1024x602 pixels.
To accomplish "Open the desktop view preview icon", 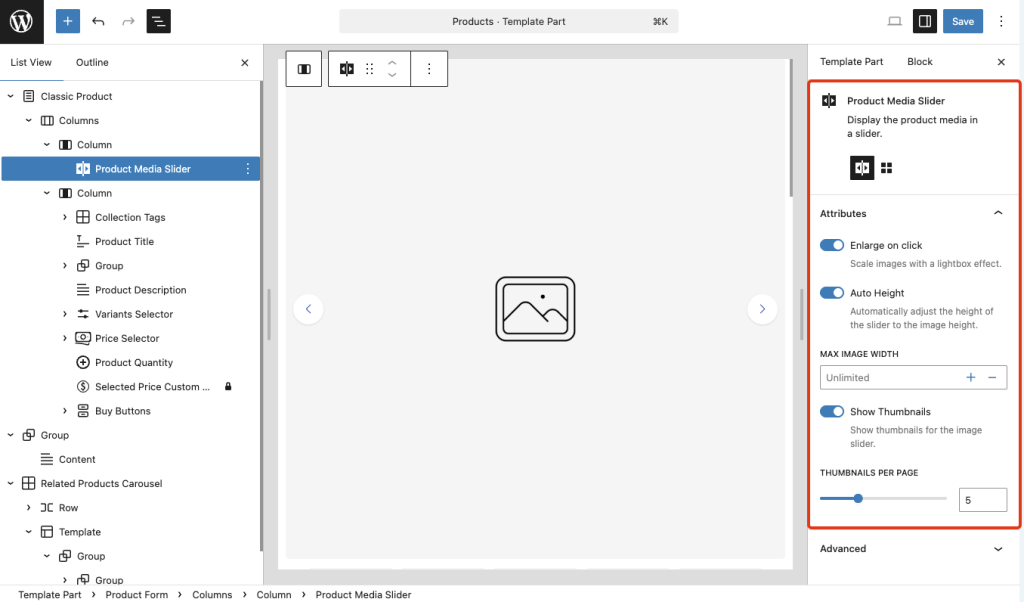I will [x=894, y=21].
